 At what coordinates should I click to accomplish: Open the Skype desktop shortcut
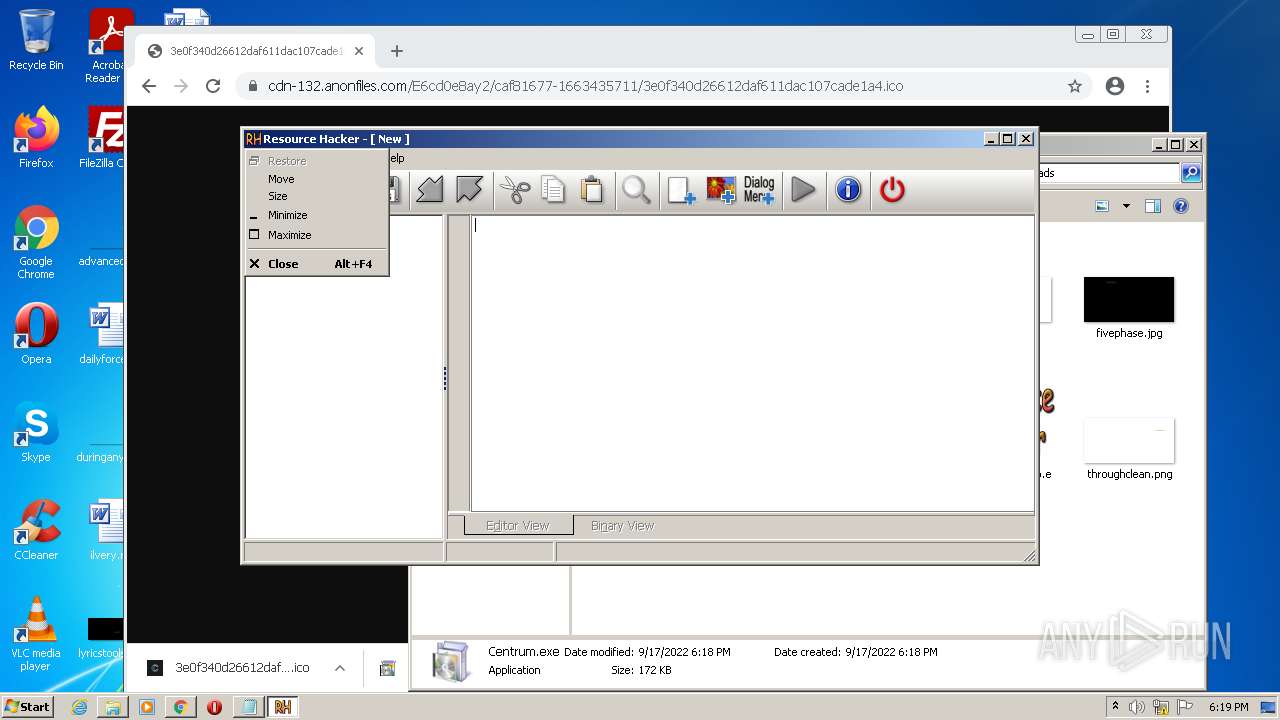point(36,432)
